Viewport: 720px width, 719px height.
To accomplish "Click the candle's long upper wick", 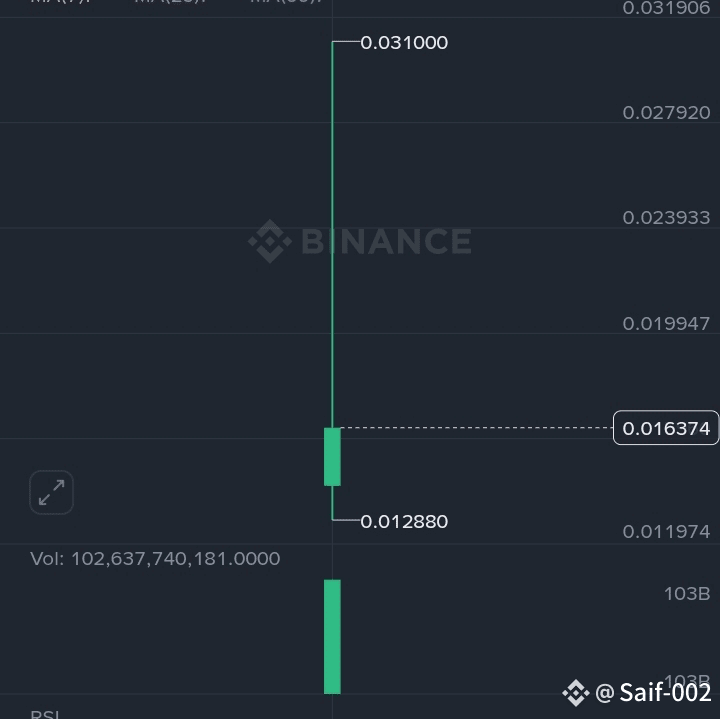I will [332, 234].
